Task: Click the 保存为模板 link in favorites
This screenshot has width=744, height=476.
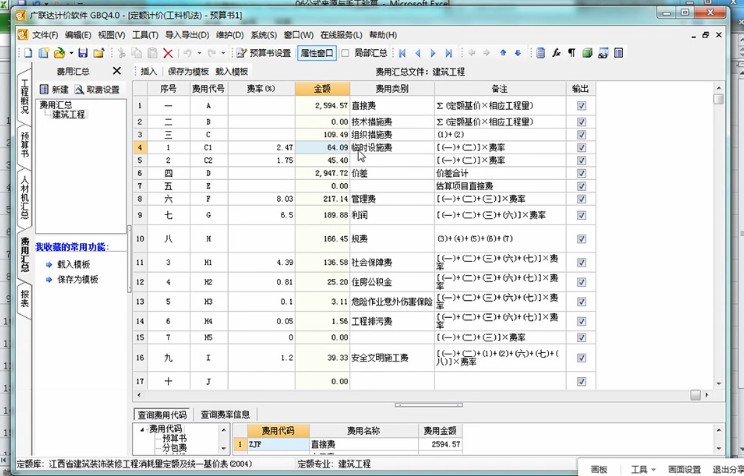Action: click(x=78, y=280)
